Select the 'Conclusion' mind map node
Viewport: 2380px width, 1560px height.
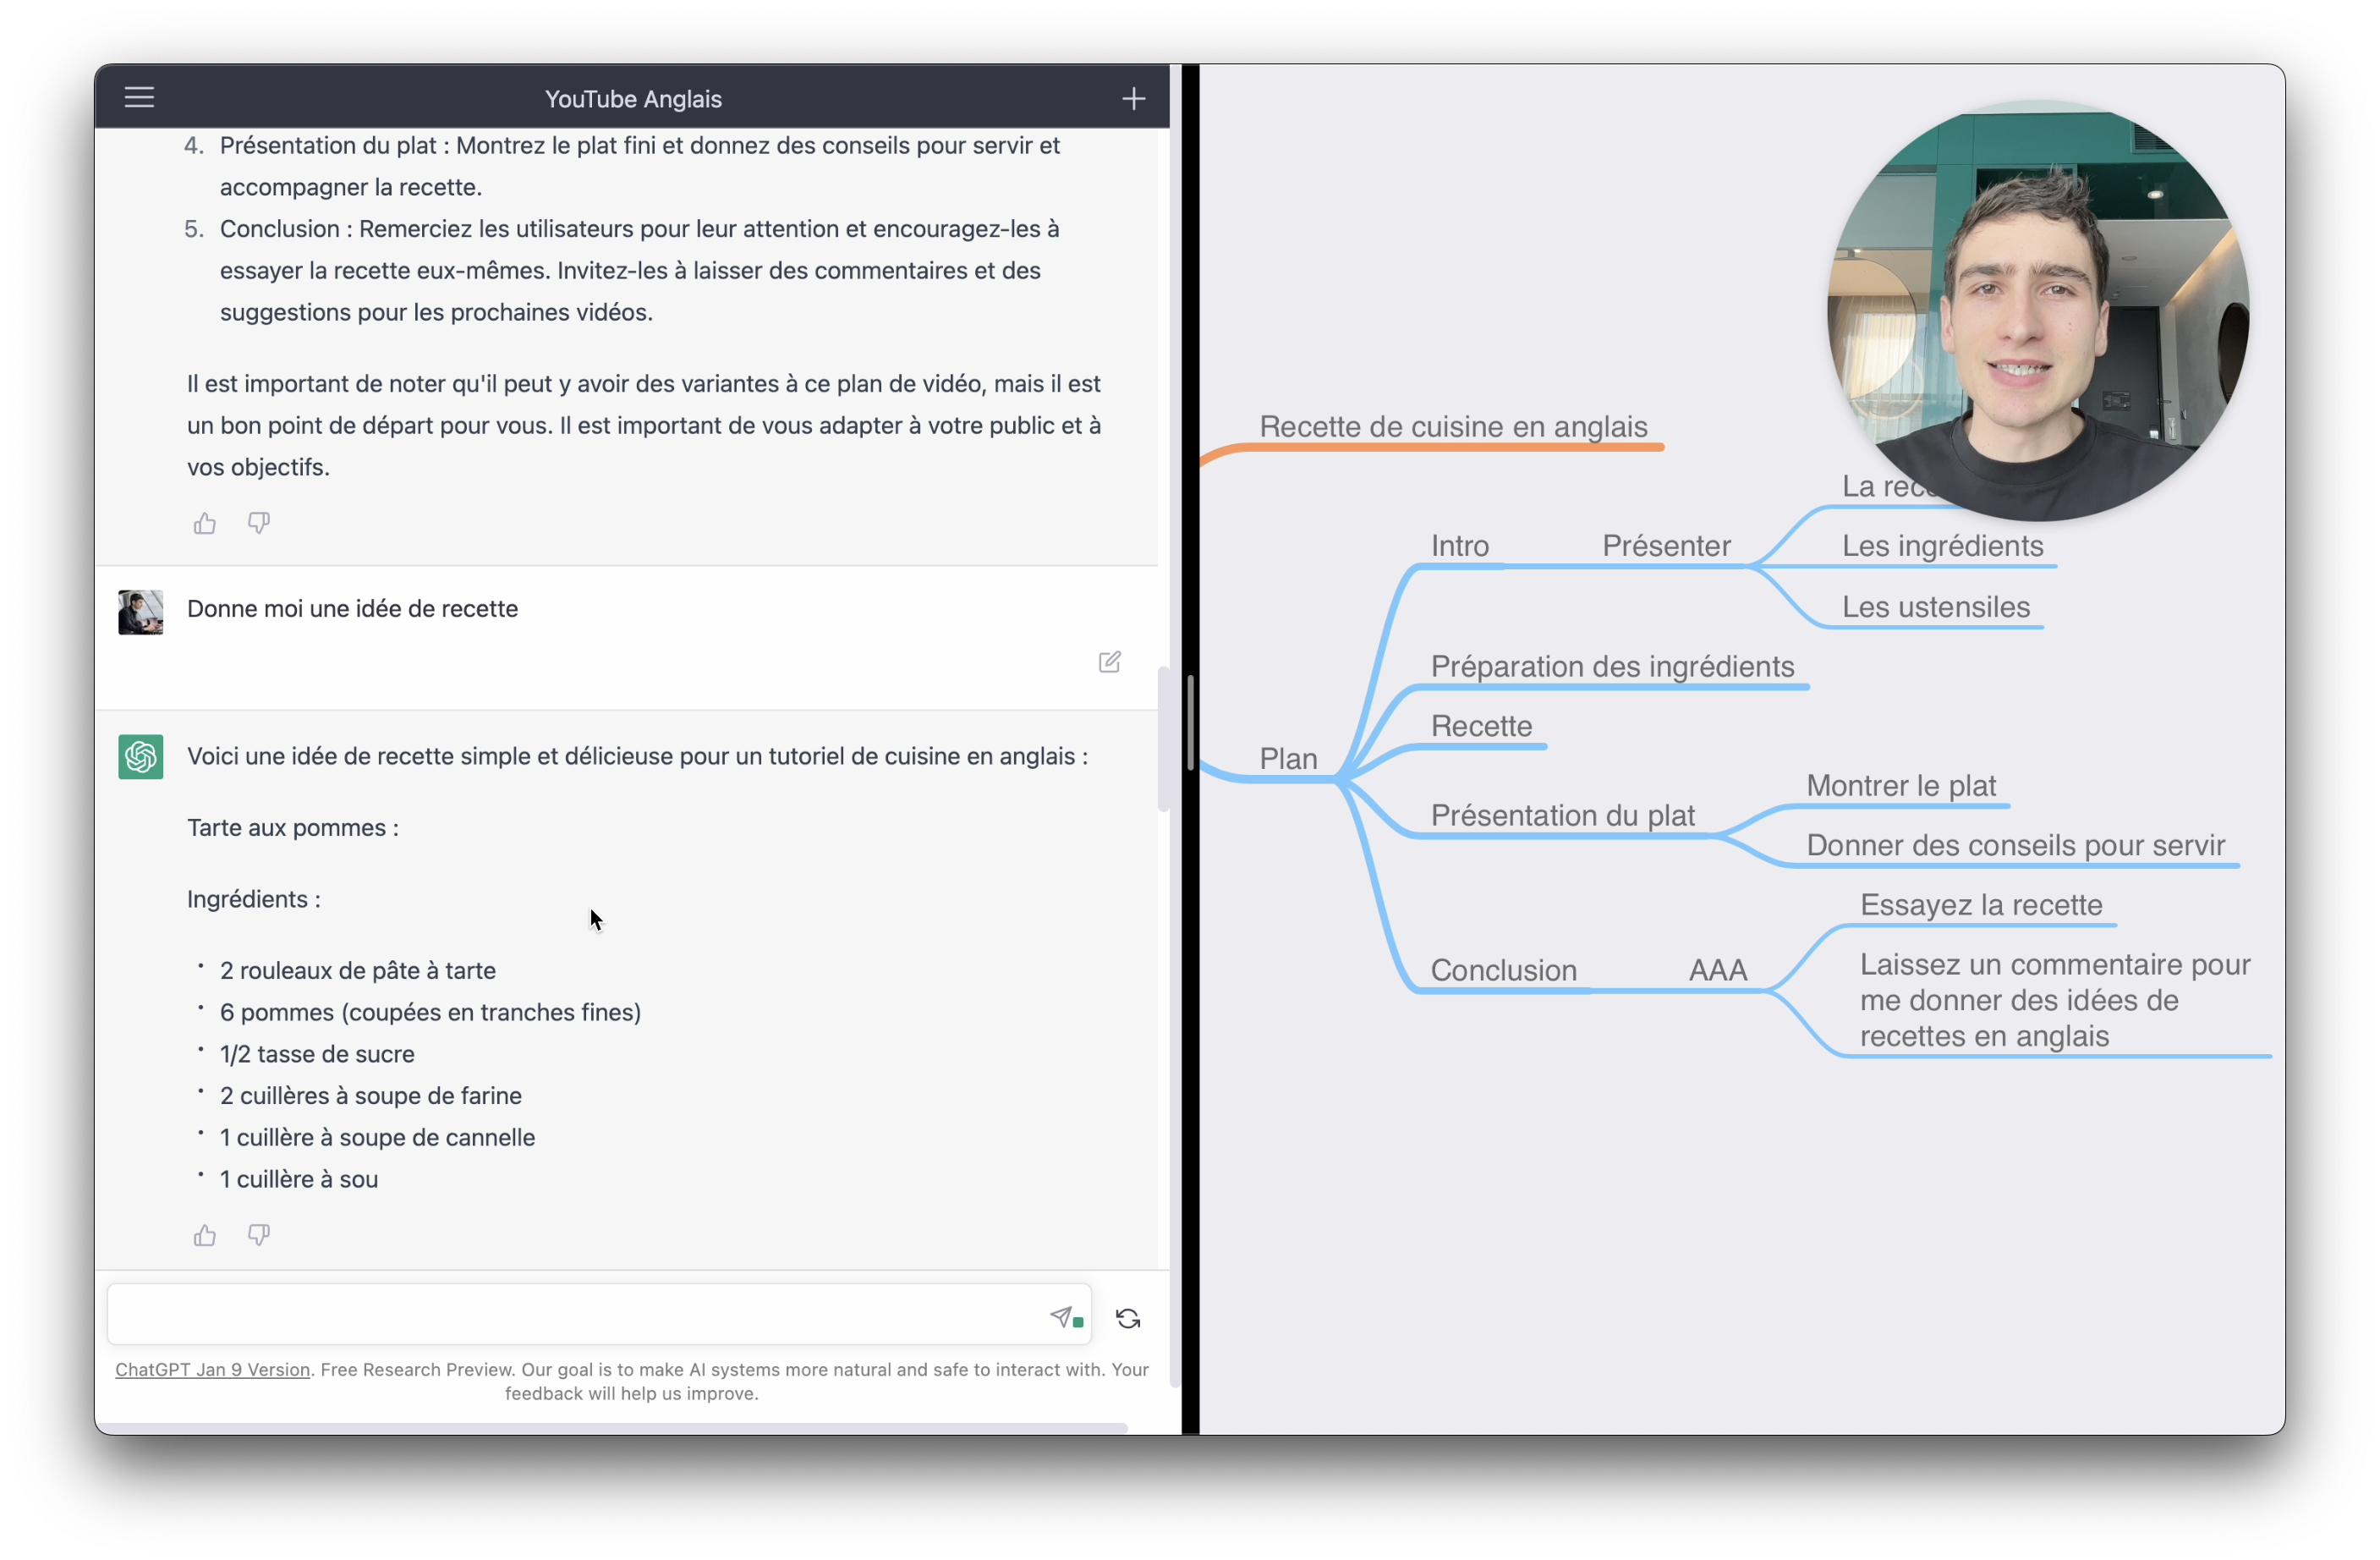pos(1503,970)
